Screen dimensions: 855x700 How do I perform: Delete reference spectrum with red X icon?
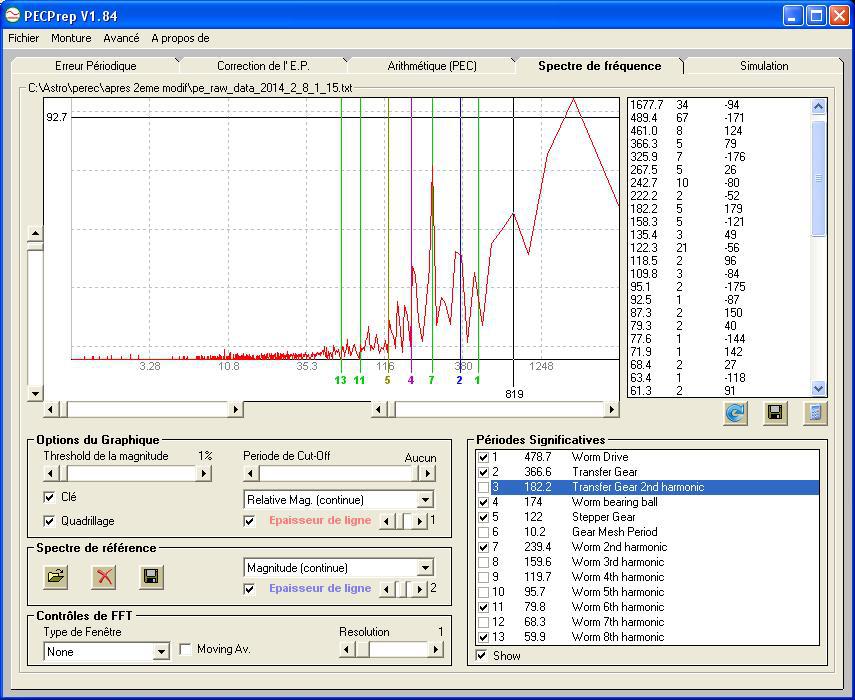click(104, 576)
